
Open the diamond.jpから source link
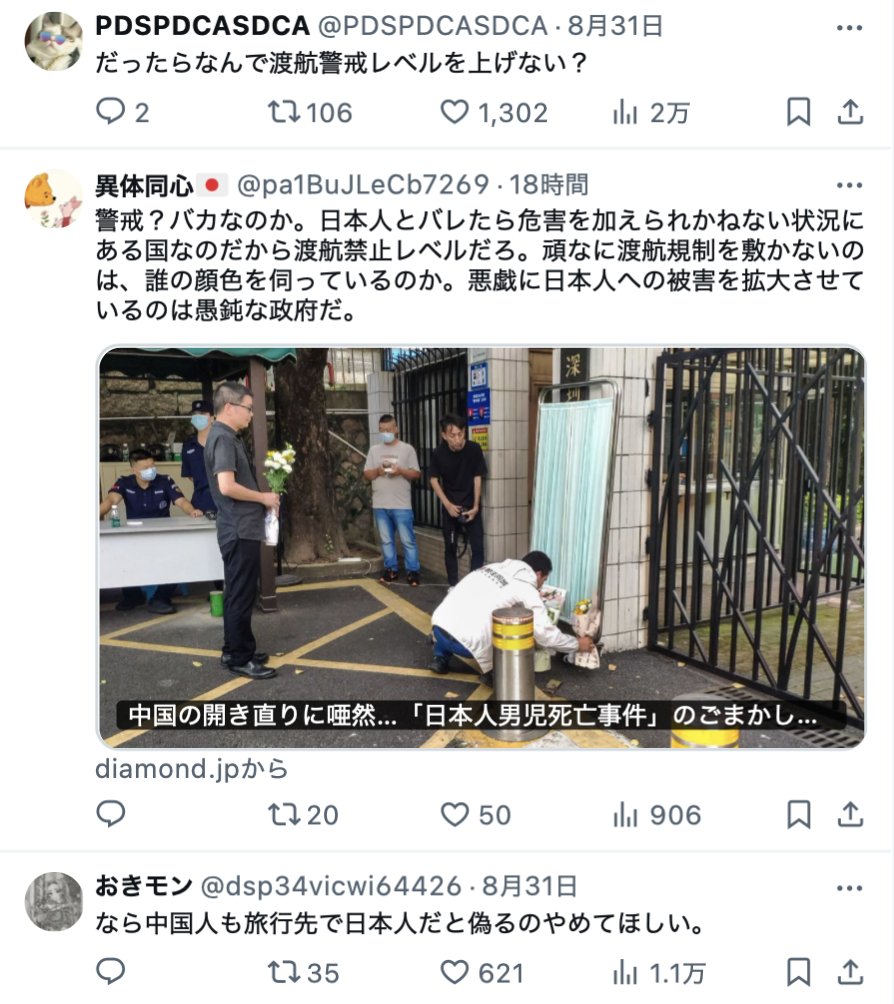[191, 768]
